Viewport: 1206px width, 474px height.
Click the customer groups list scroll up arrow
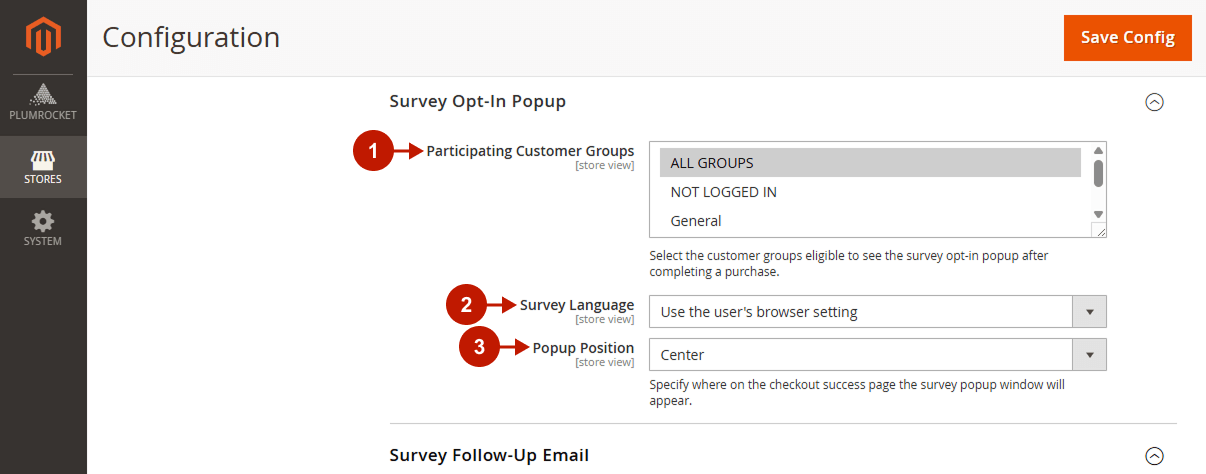(x=1098, y=150)
